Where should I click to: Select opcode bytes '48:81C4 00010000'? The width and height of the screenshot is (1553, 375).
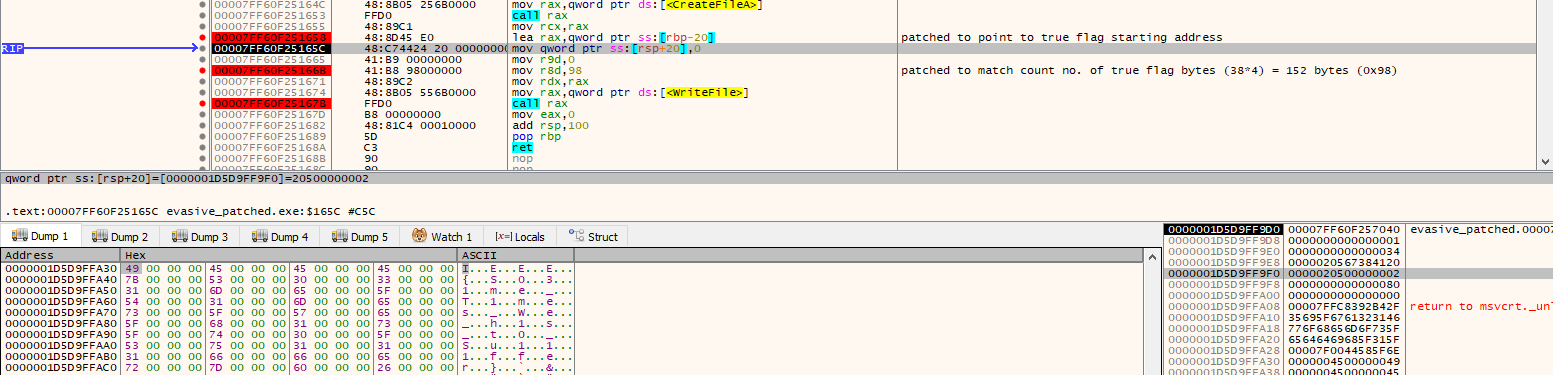[x=420, y=125]
